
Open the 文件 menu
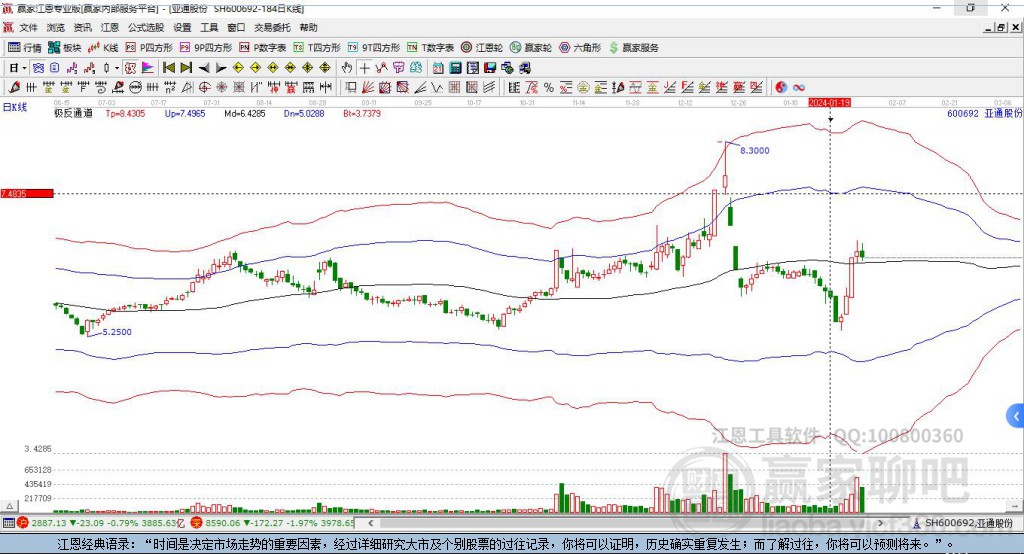pos(28,27)
